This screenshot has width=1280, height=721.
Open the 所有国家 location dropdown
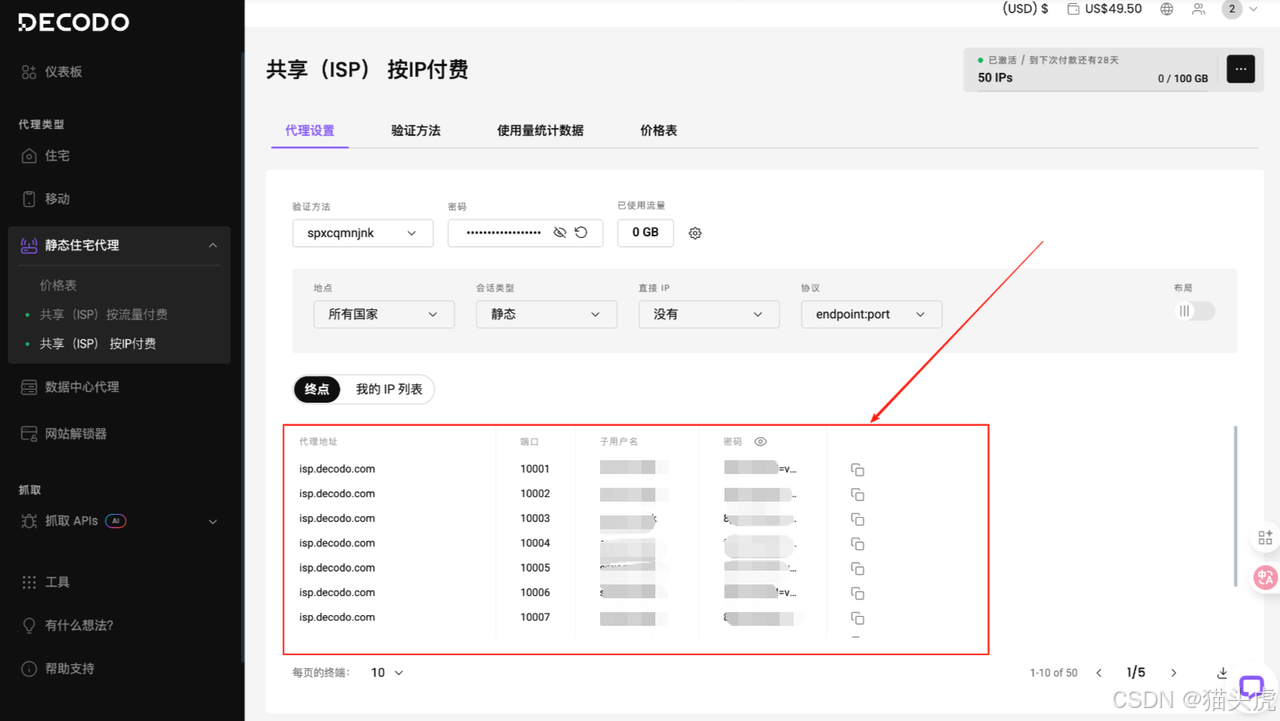[x=383, y=314]
